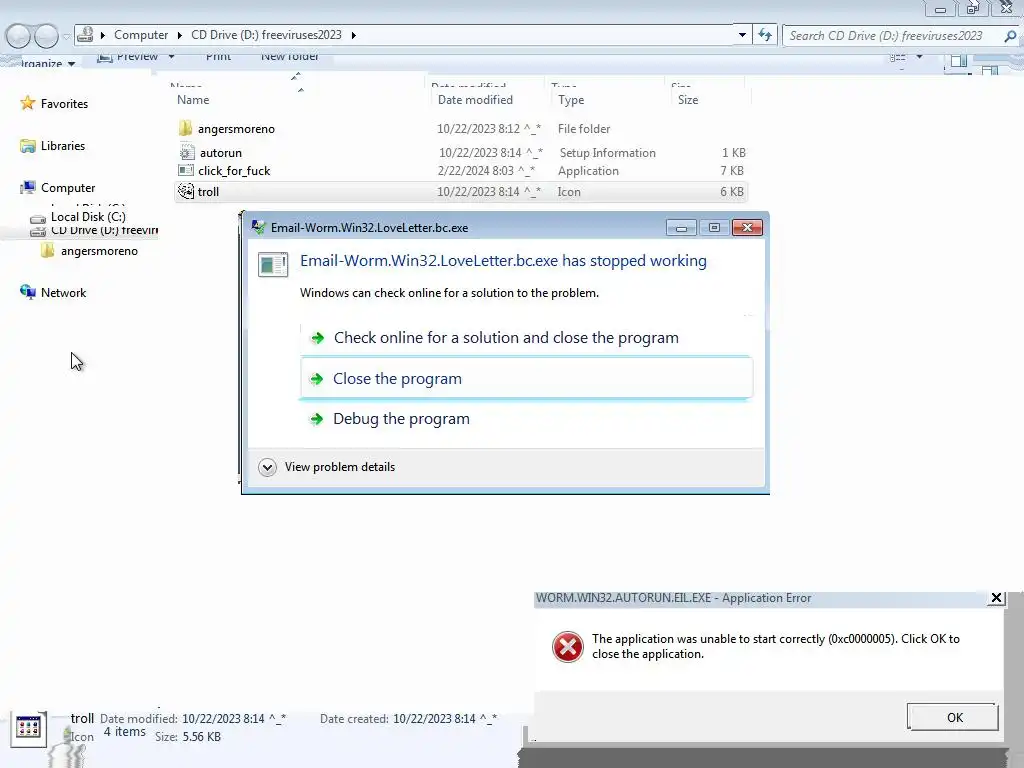
Task: Open Network in navigation pane
Action: (x=63, y=293)
